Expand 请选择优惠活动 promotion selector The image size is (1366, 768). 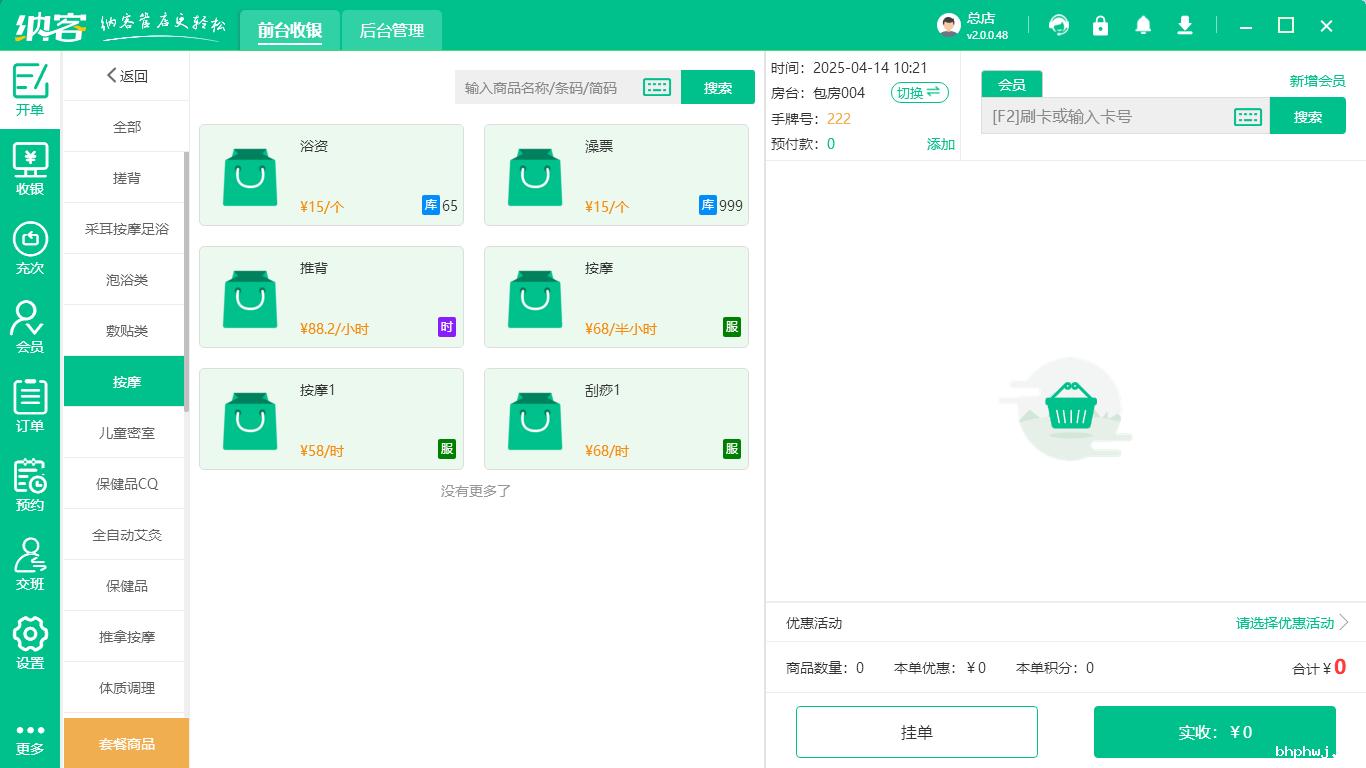click(1292, 623)
